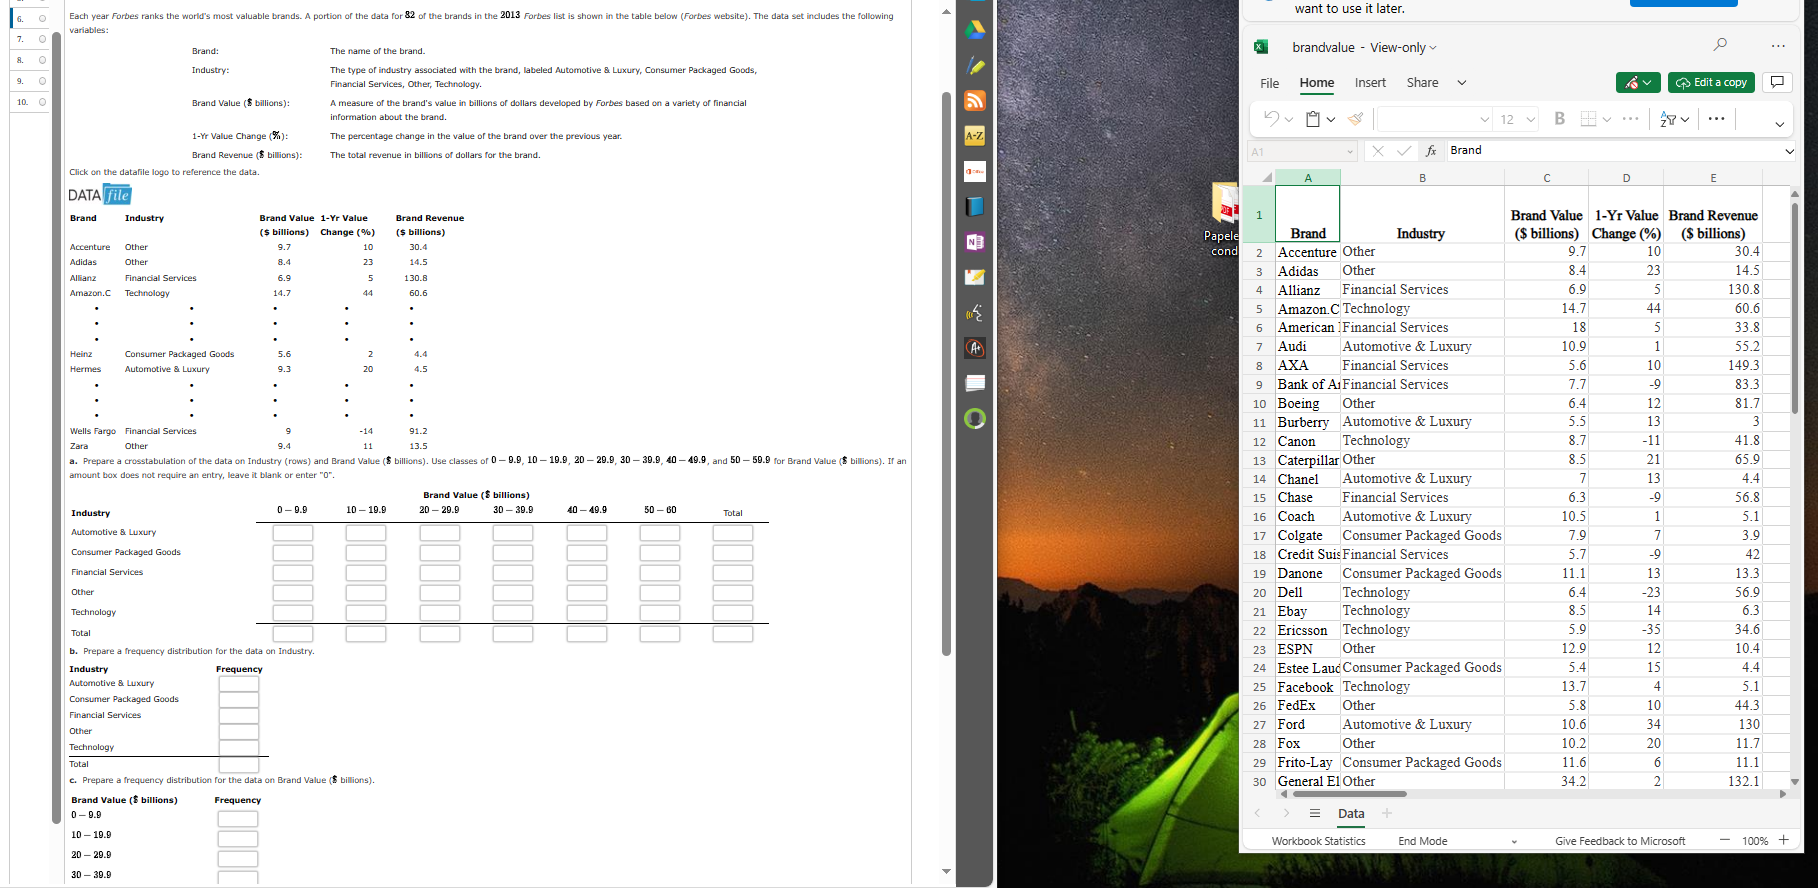Open the Office dock icon
The image size is (1818, 888).
point(975,172)
